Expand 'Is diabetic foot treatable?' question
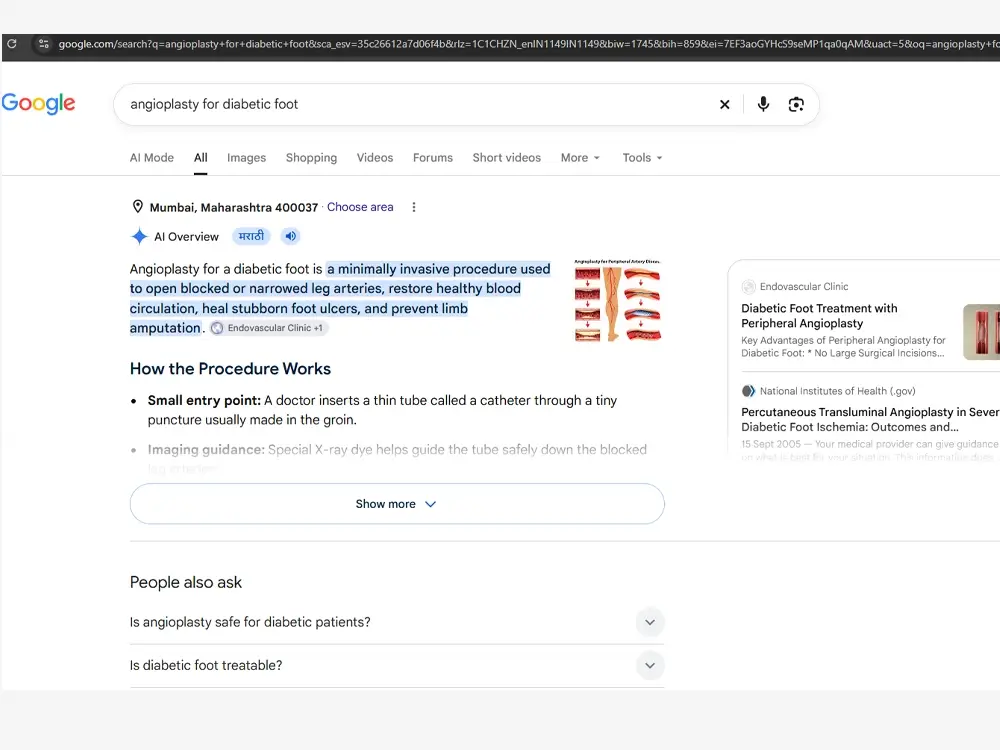 (x=397, y=665)
